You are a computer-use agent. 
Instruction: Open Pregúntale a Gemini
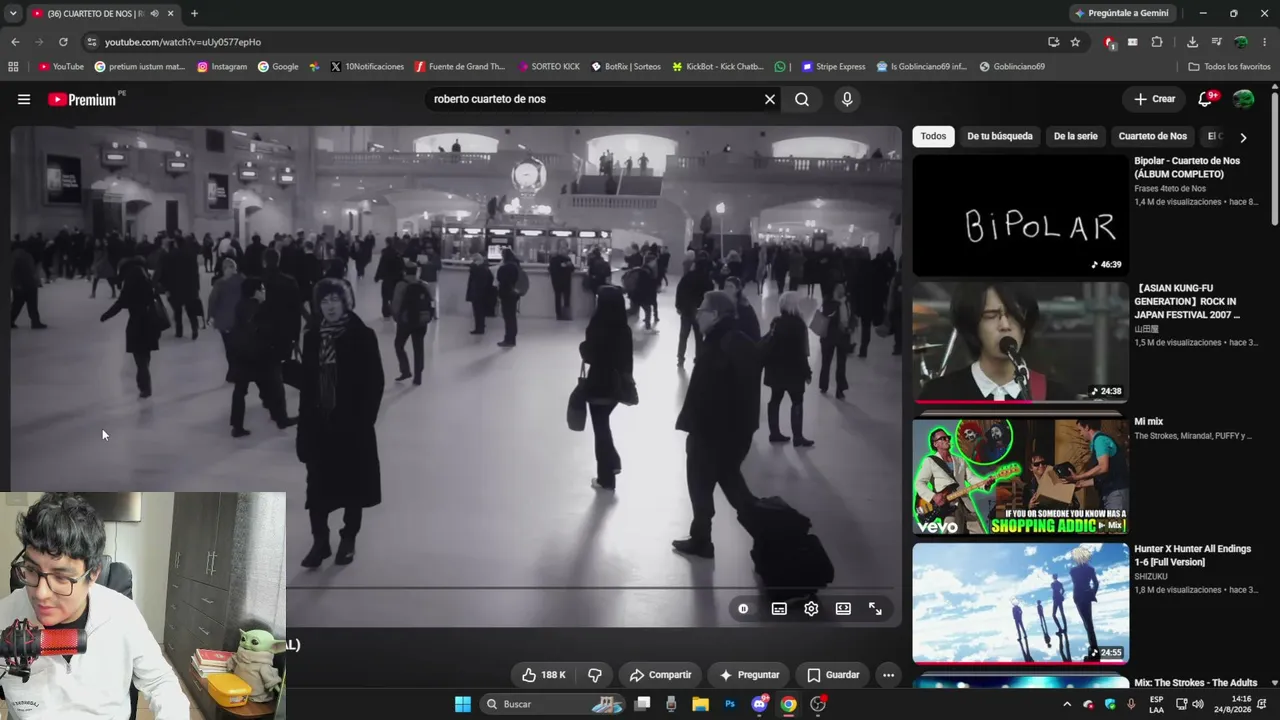click(x=1121, y=13)
